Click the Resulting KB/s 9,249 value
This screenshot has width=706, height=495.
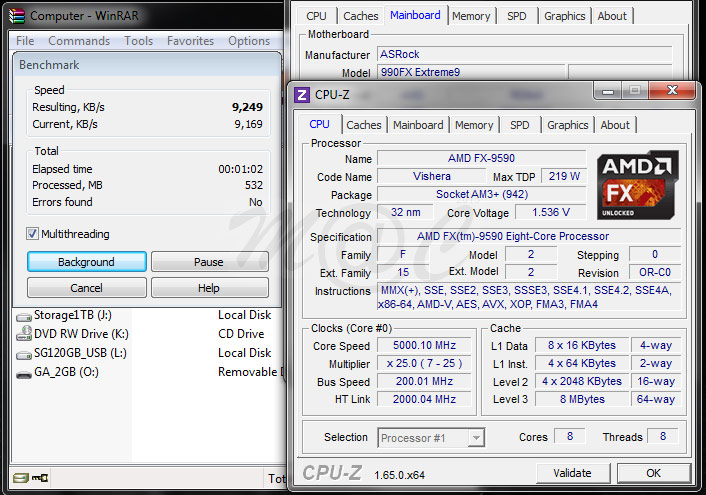click(x=247, y=107)
